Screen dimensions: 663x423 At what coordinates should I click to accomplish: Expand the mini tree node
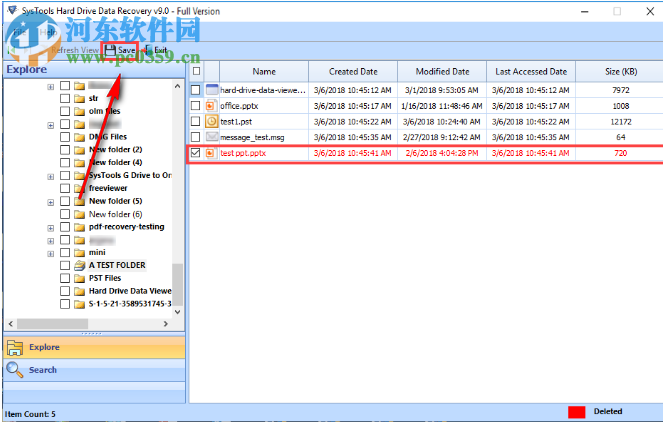pos(51,254)
